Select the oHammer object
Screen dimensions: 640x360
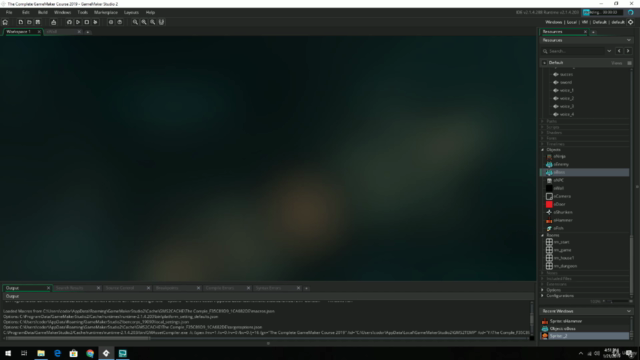pos(563,220)
